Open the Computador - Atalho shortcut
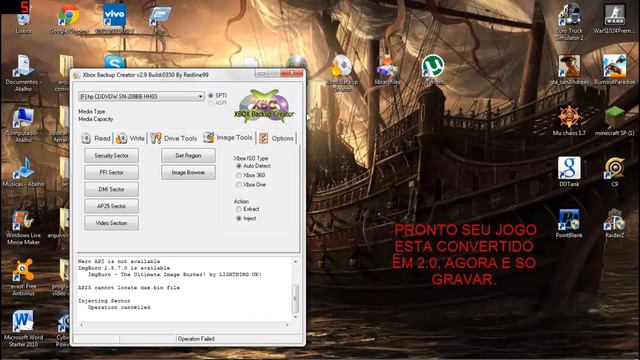The height and width of the screenshot is (360, 640). pos(23,124)
